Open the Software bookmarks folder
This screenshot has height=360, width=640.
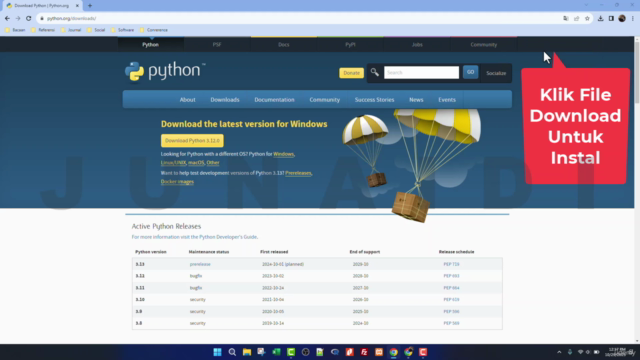(122, 30)
